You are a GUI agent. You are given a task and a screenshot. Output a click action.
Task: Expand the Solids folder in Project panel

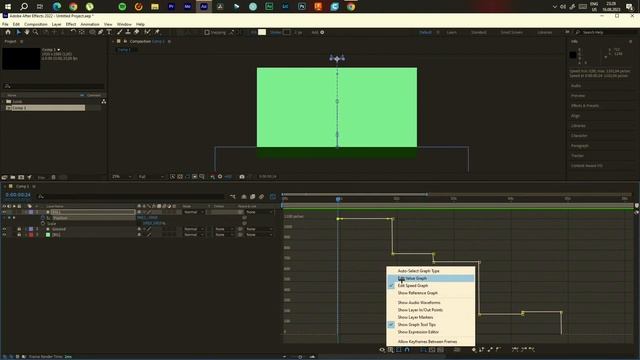[3, 101]
